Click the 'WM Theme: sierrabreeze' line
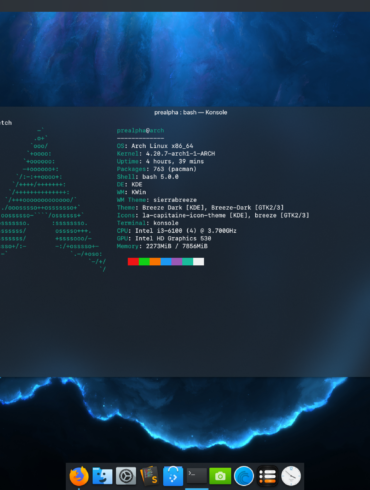 pos(157,200)
